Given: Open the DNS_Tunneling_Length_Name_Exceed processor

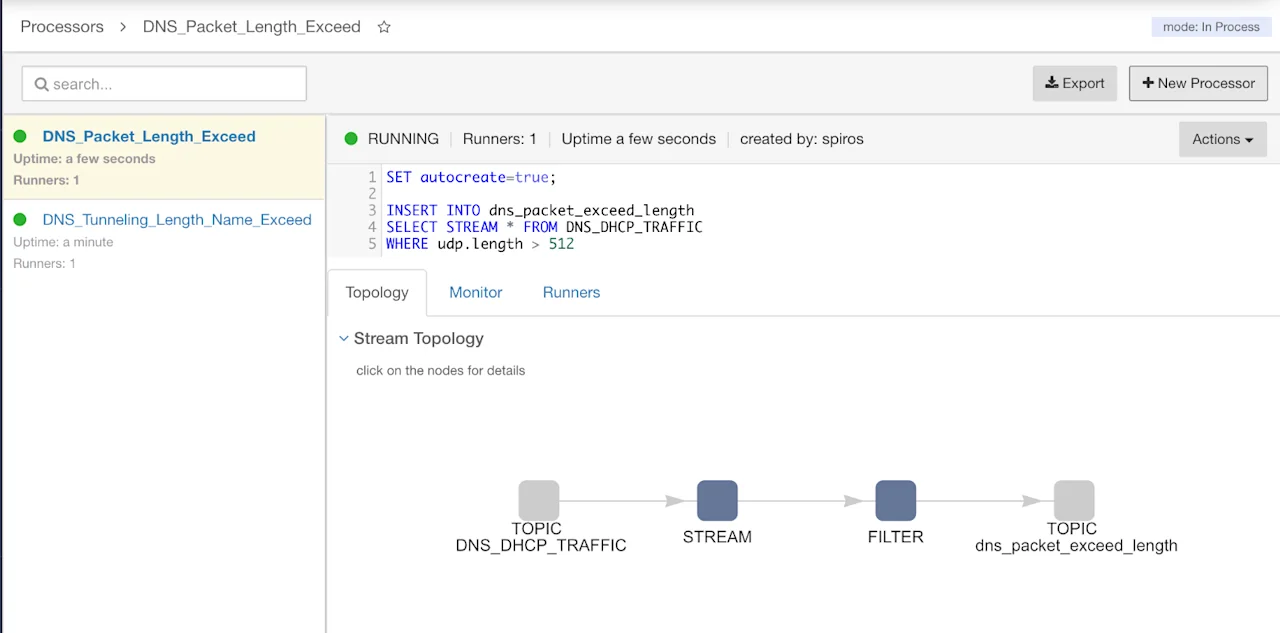Looking at the screenshot, I should point(177,219).
